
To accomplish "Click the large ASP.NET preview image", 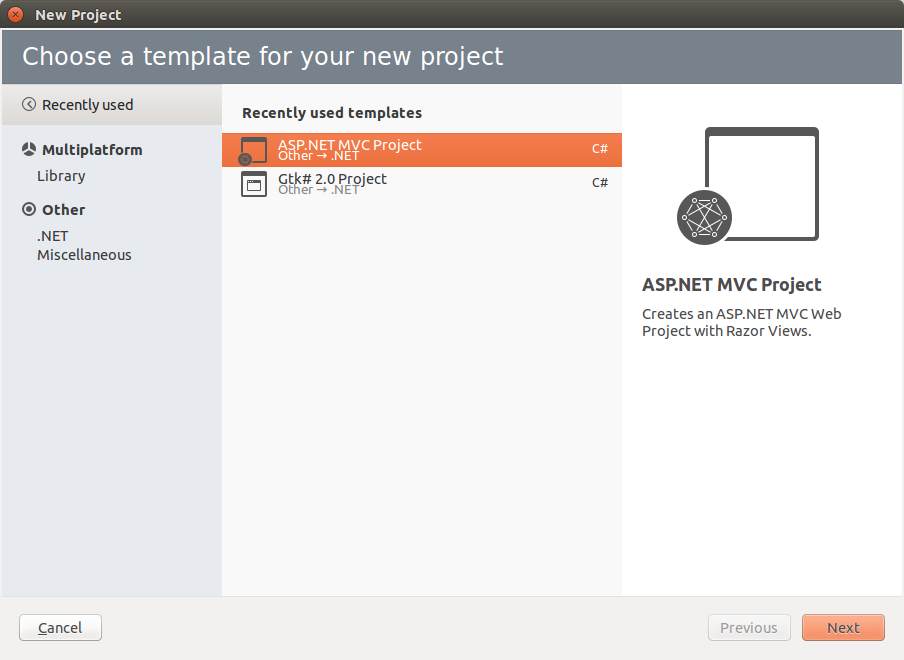I will pos(760,183).
